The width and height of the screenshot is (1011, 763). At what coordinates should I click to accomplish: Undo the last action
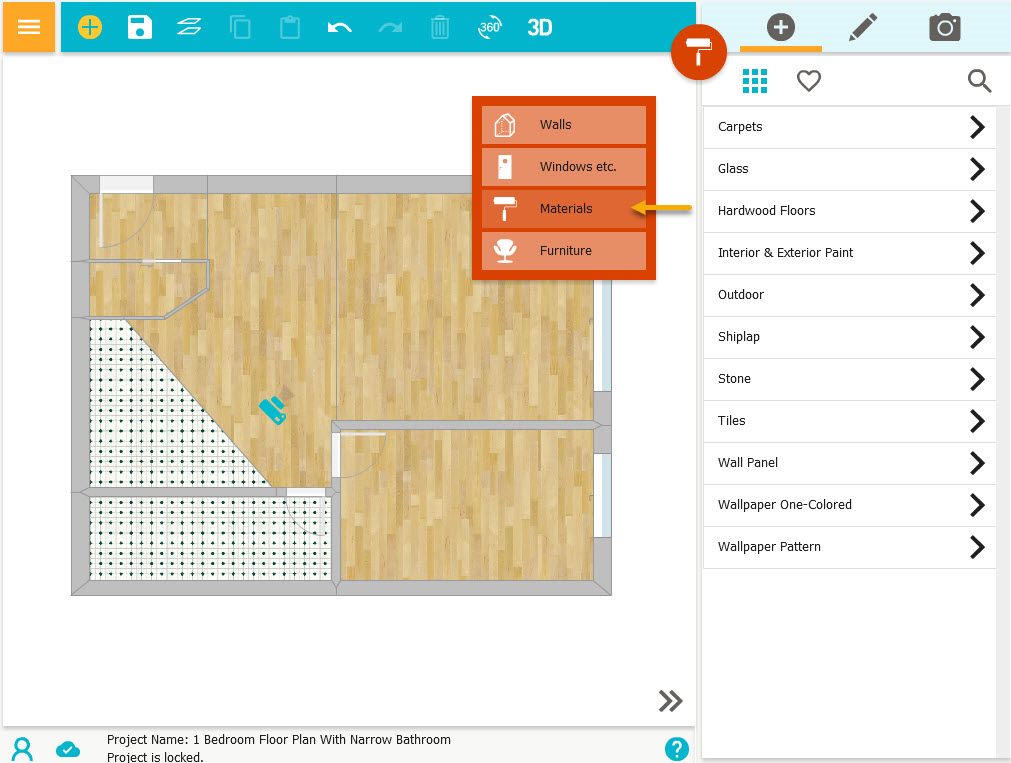coord(339,27)
